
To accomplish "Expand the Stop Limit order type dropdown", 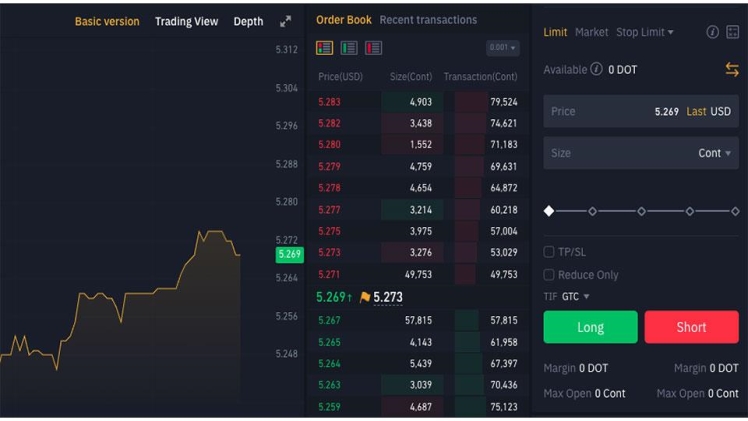I will 645,32.
